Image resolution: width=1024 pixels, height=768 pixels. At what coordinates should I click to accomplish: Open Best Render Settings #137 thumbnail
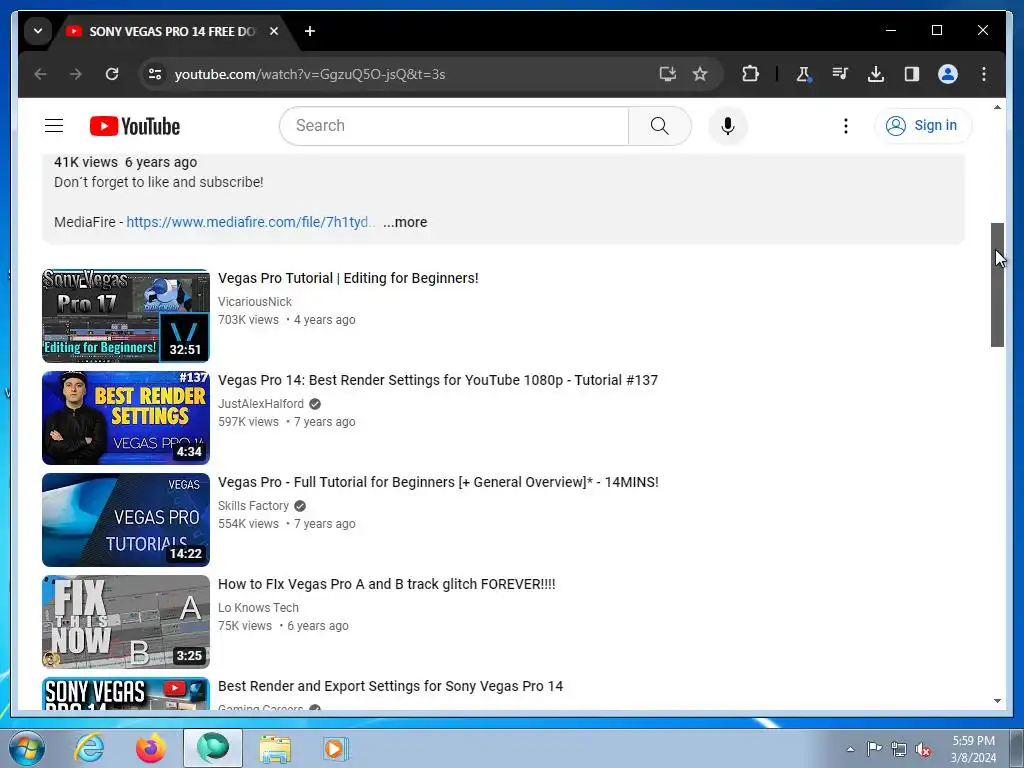(125, 418)
